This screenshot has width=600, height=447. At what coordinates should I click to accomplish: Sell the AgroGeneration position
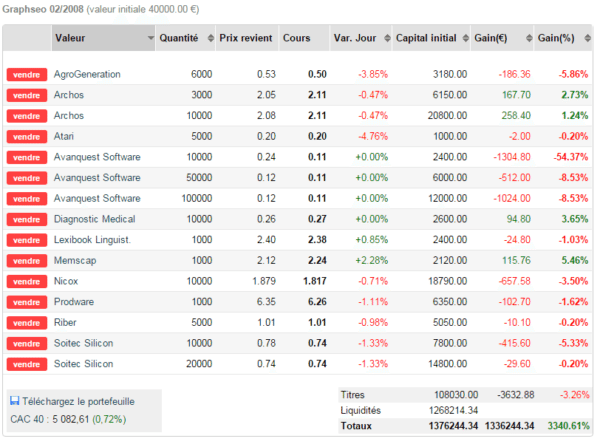[27, 75]
